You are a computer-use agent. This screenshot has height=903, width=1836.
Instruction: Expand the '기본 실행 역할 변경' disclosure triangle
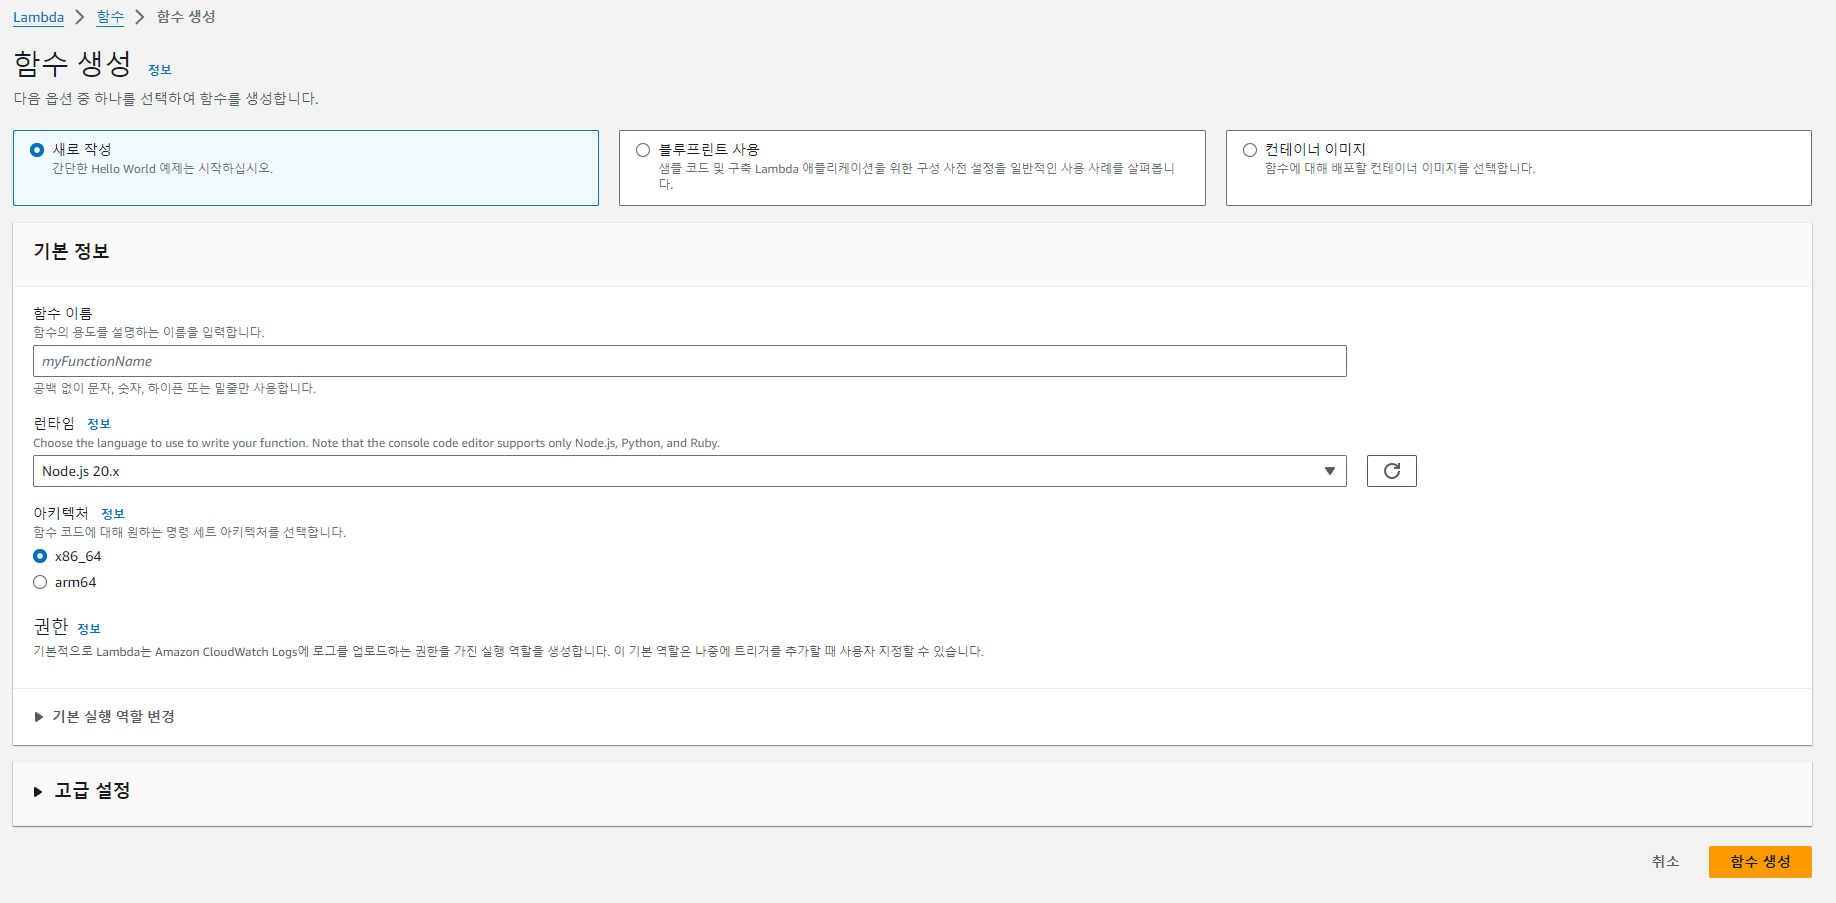[x=39, y=716]
